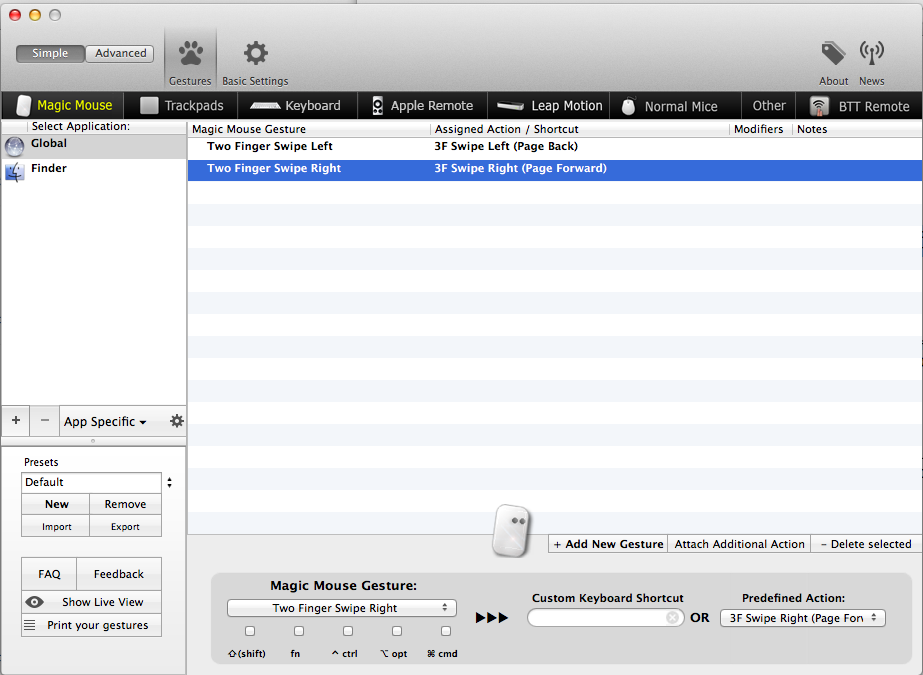Switch to Advanced mode
Viewport: 923px width, 675px height.
[120, 54]
